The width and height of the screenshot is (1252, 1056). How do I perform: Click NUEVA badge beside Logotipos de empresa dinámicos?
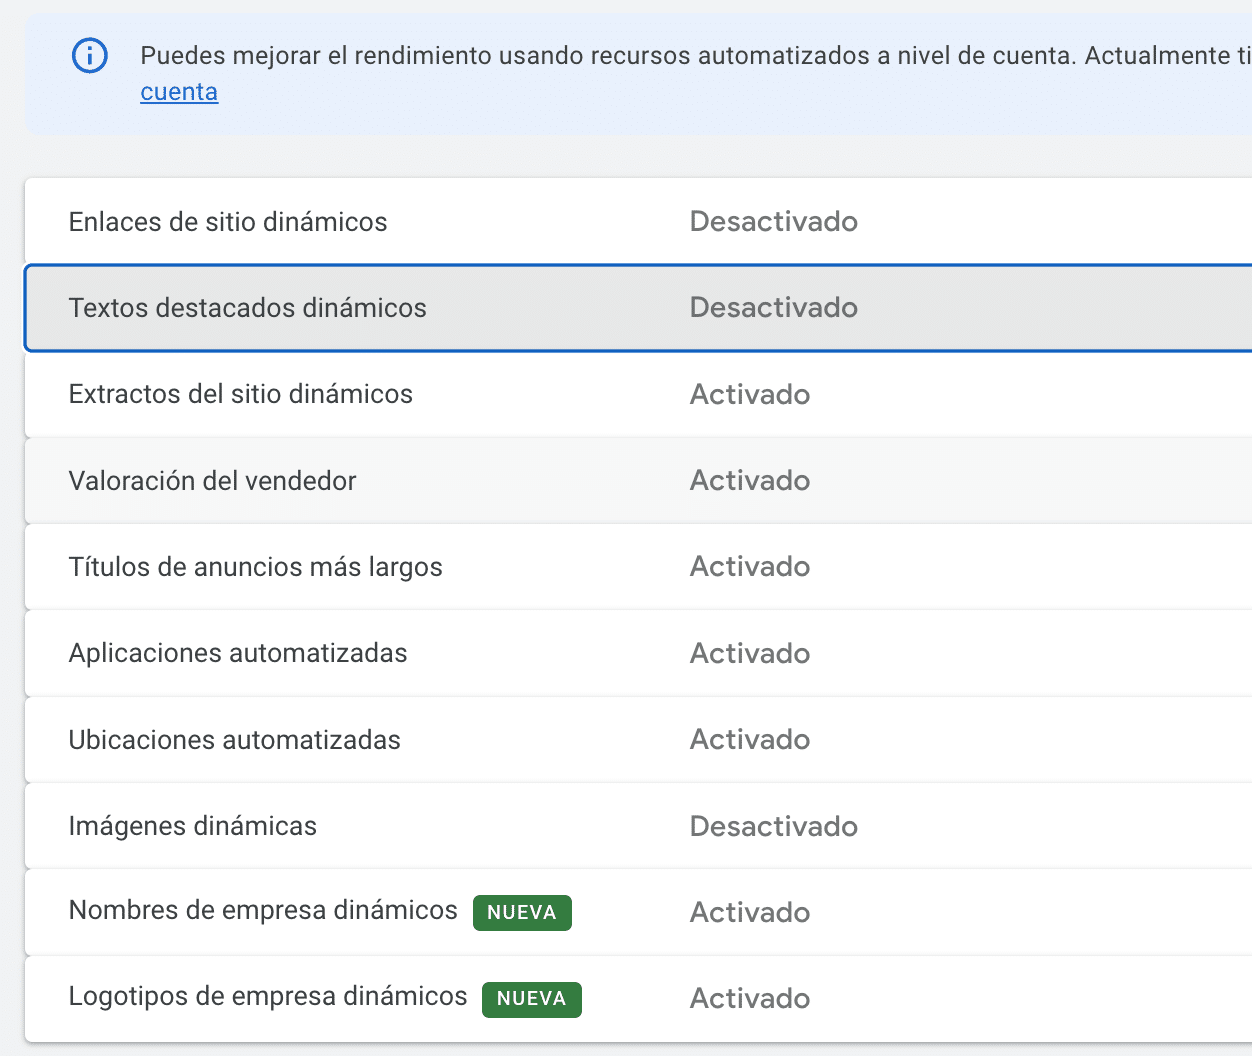(531, 999)
